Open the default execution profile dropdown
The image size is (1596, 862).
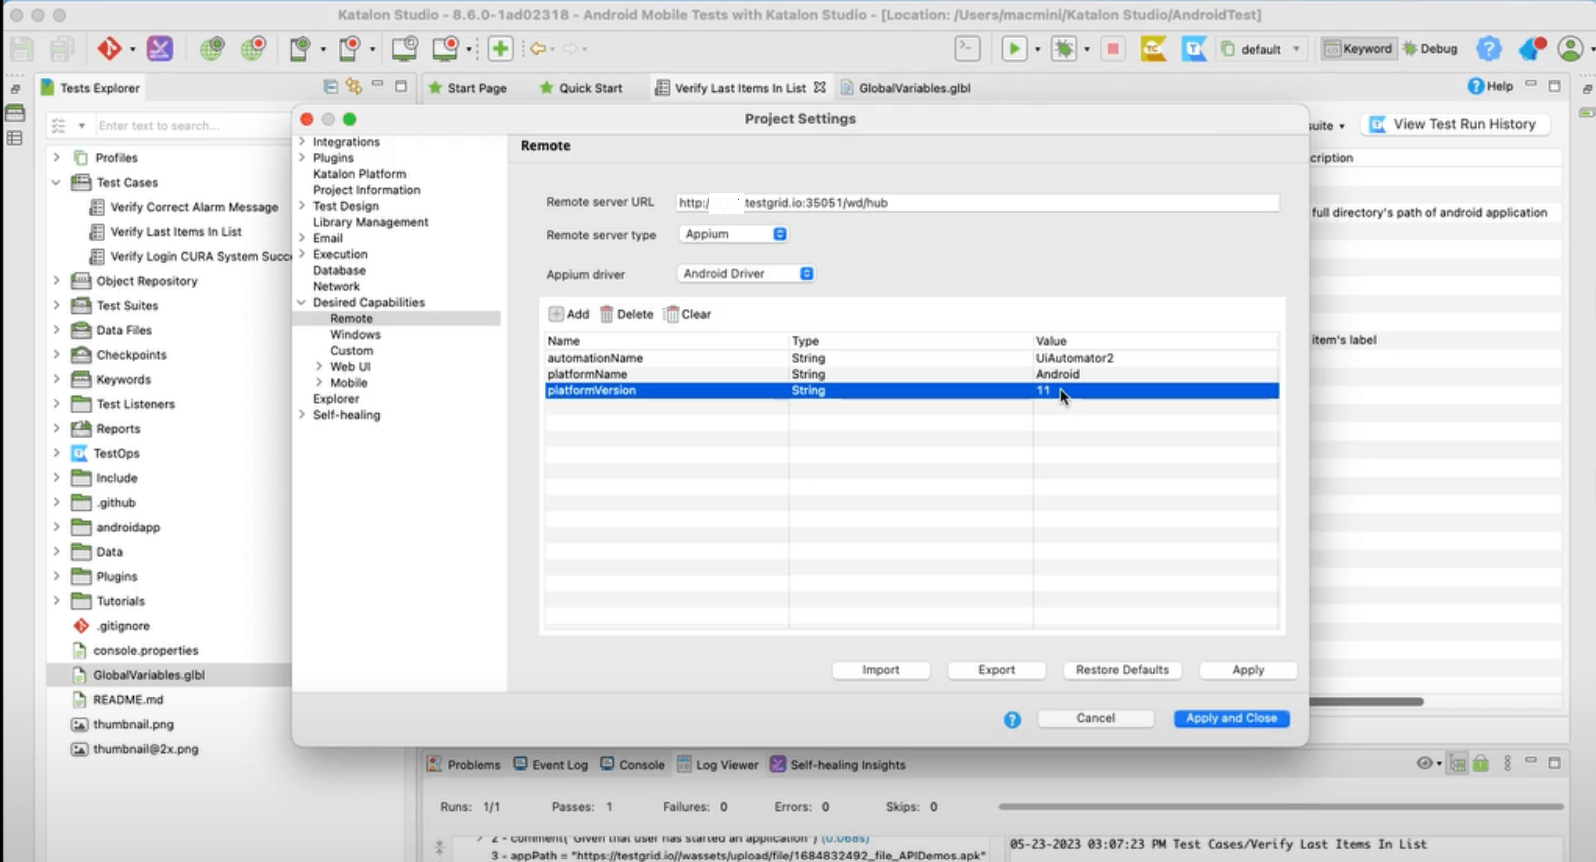click(1261, 48)
